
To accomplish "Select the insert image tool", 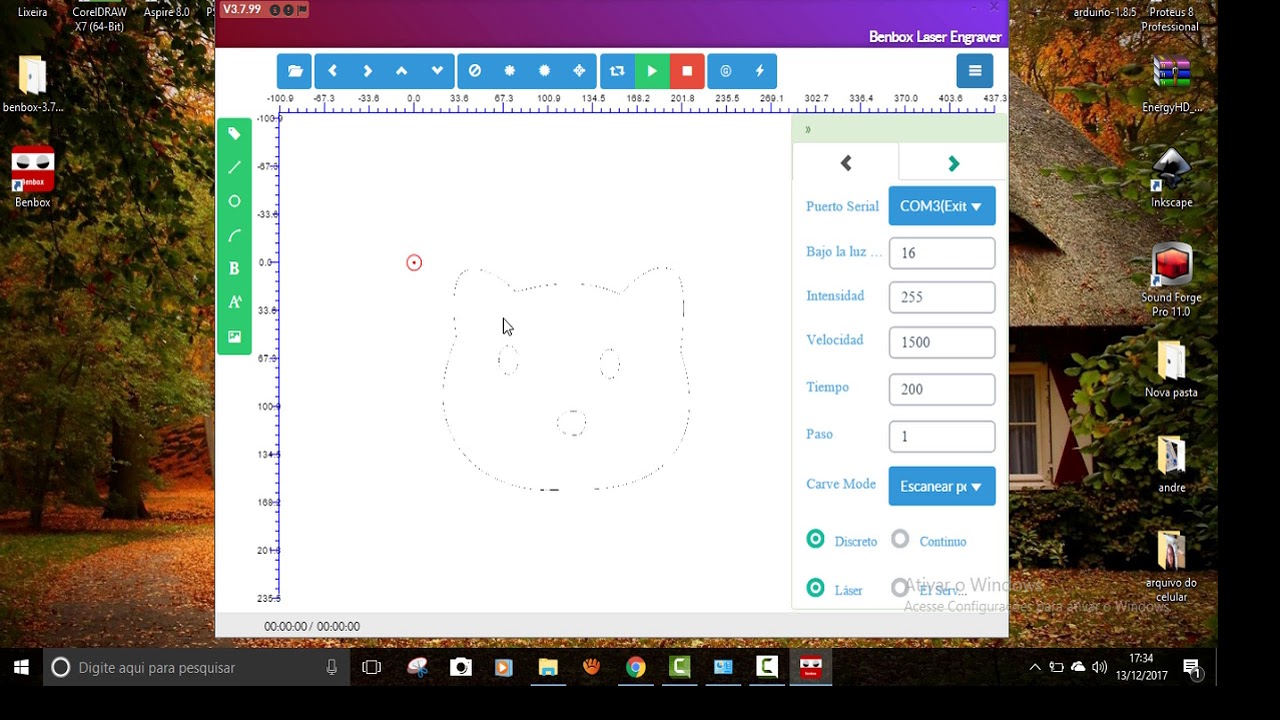I will coord(234,337).
